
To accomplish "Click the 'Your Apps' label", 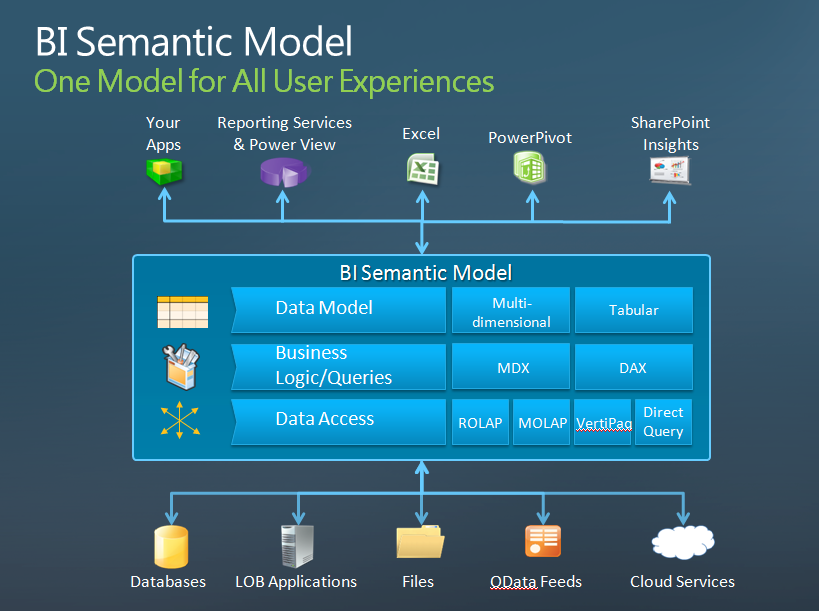I will [163, 134].
